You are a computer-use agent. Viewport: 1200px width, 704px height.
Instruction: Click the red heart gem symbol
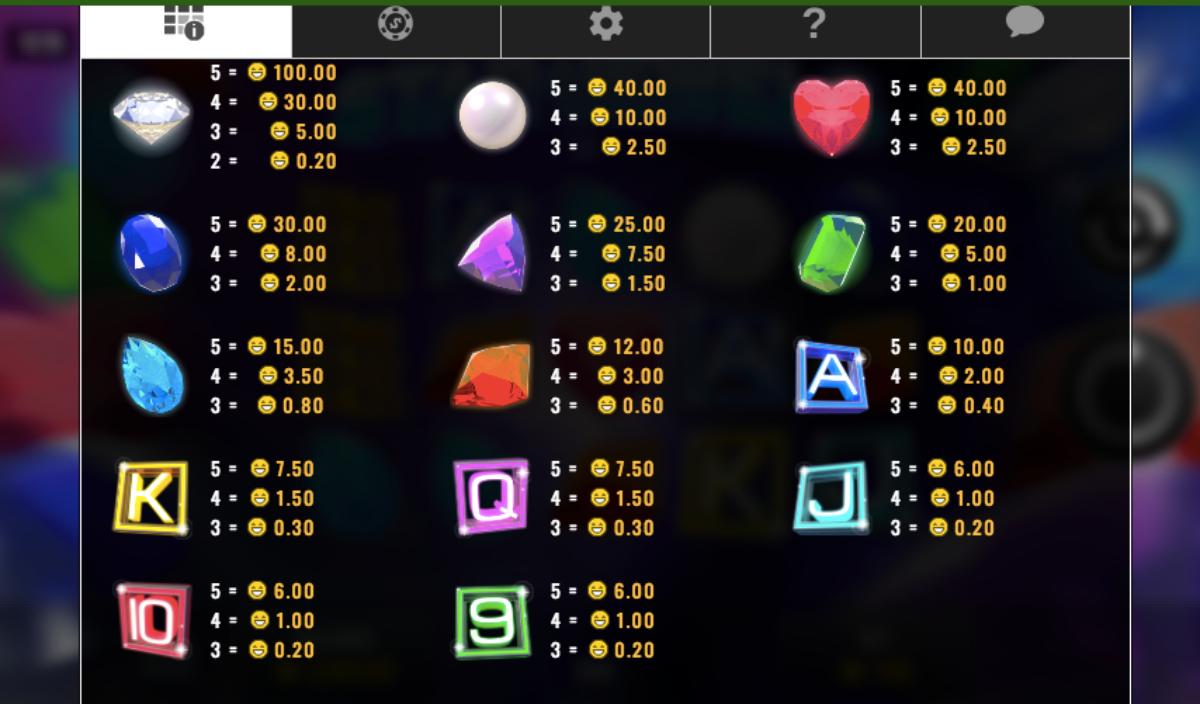[832, 118]
